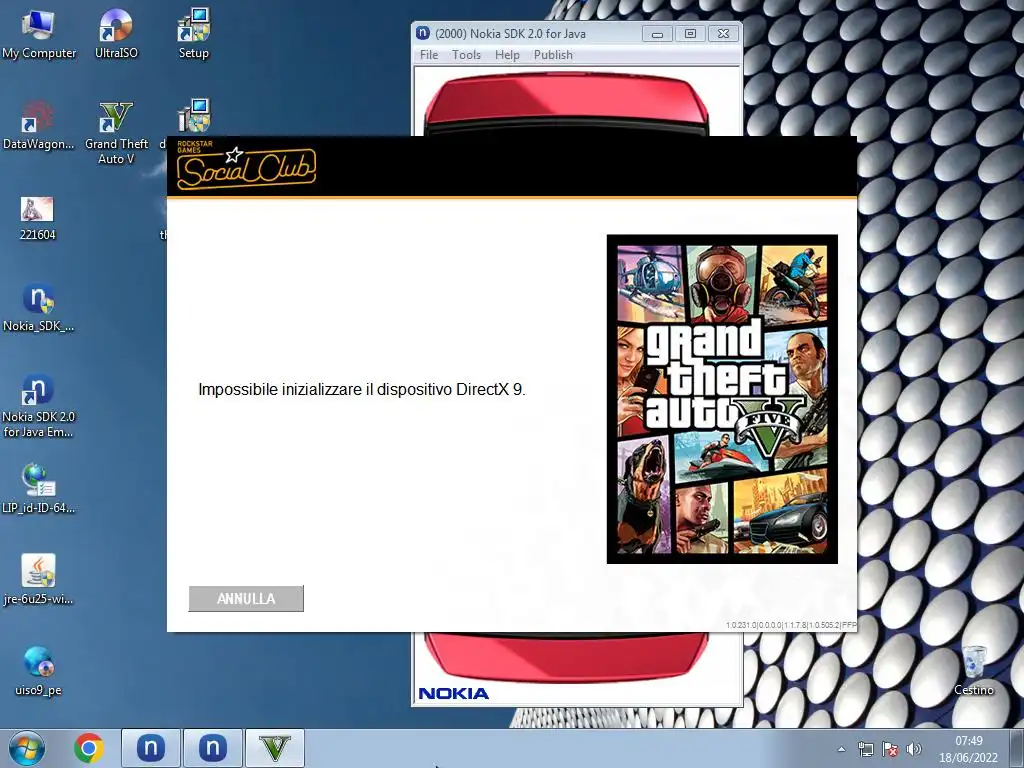
Task: Open the top-row Setup desktop icon
Action: (193, 36)
